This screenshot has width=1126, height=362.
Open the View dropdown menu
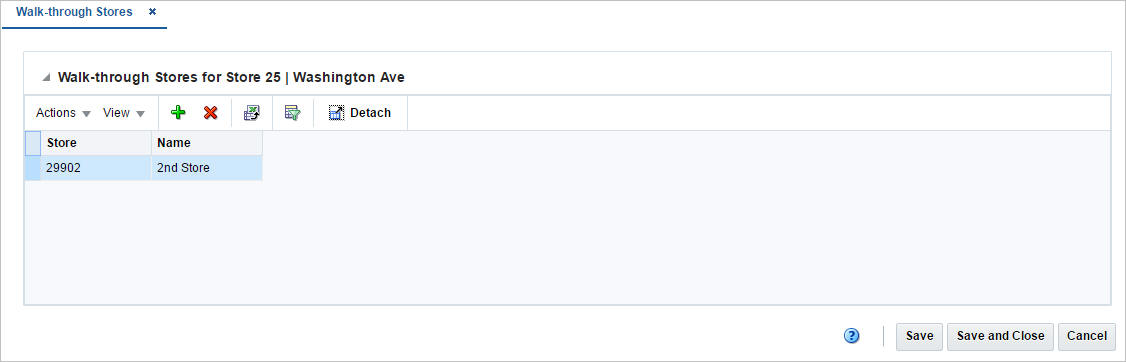pyautogui.click(x=124, y=113)
